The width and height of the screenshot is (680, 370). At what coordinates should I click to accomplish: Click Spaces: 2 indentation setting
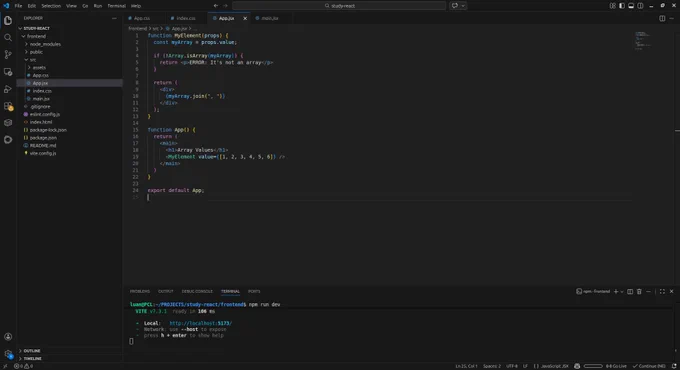(492, 366)
